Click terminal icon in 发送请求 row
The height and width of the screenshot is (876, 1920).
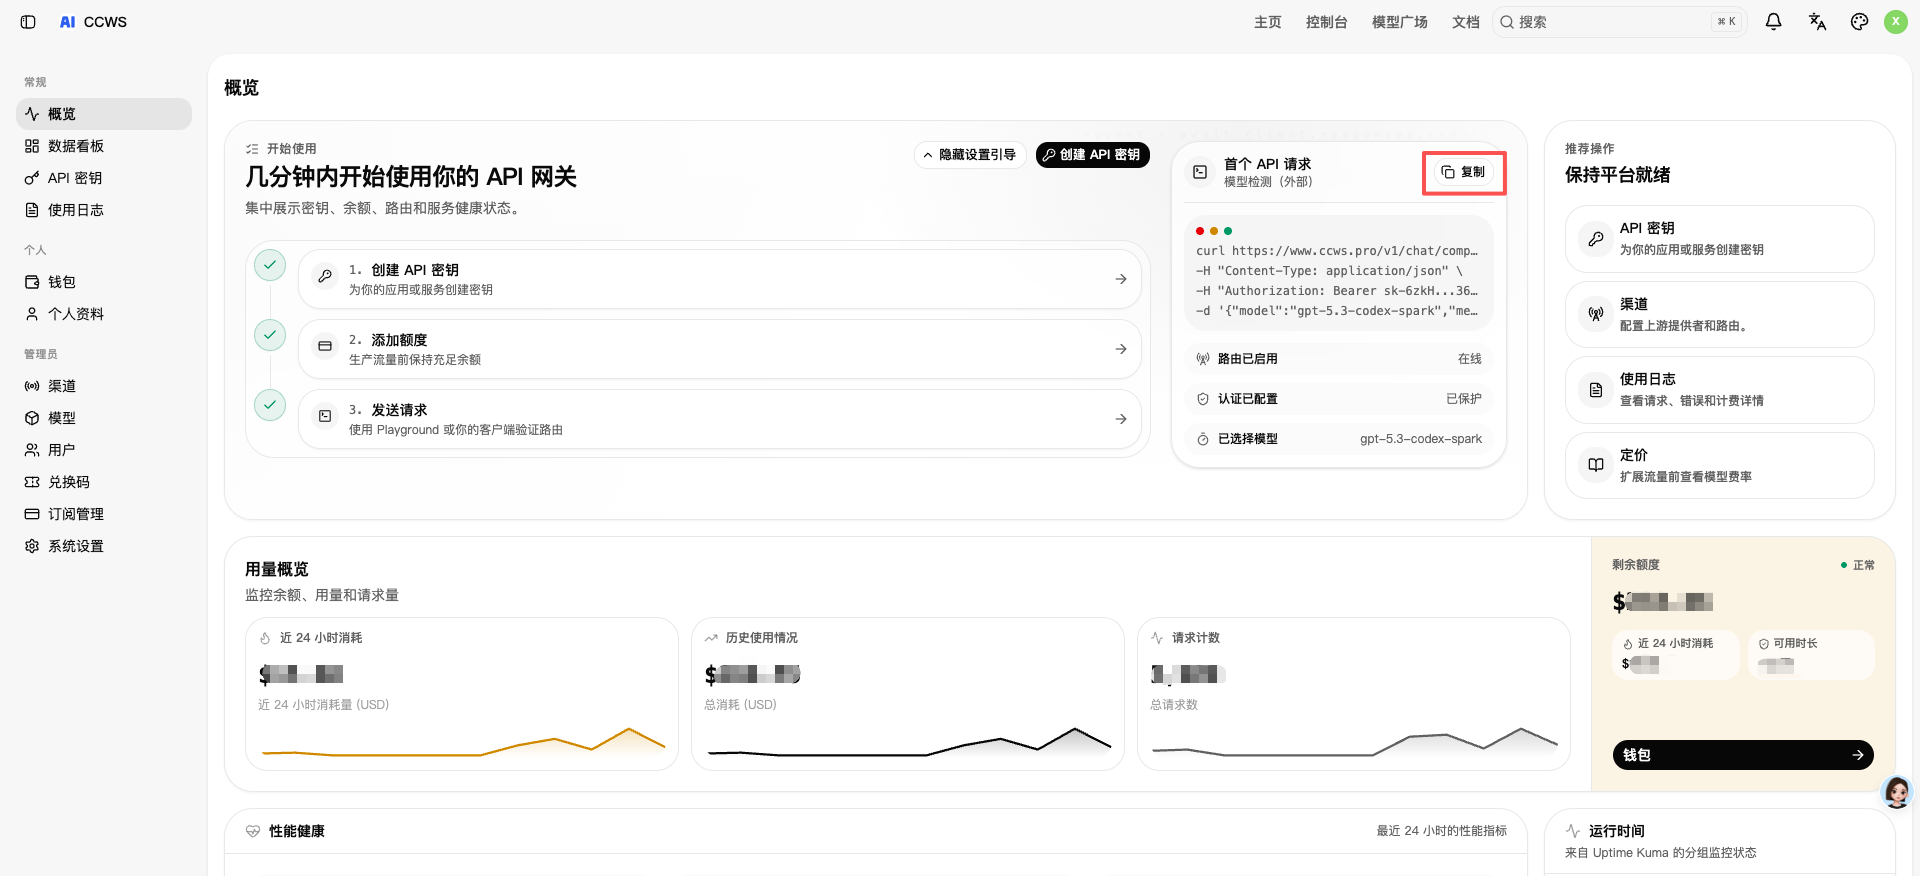(325, 416)
